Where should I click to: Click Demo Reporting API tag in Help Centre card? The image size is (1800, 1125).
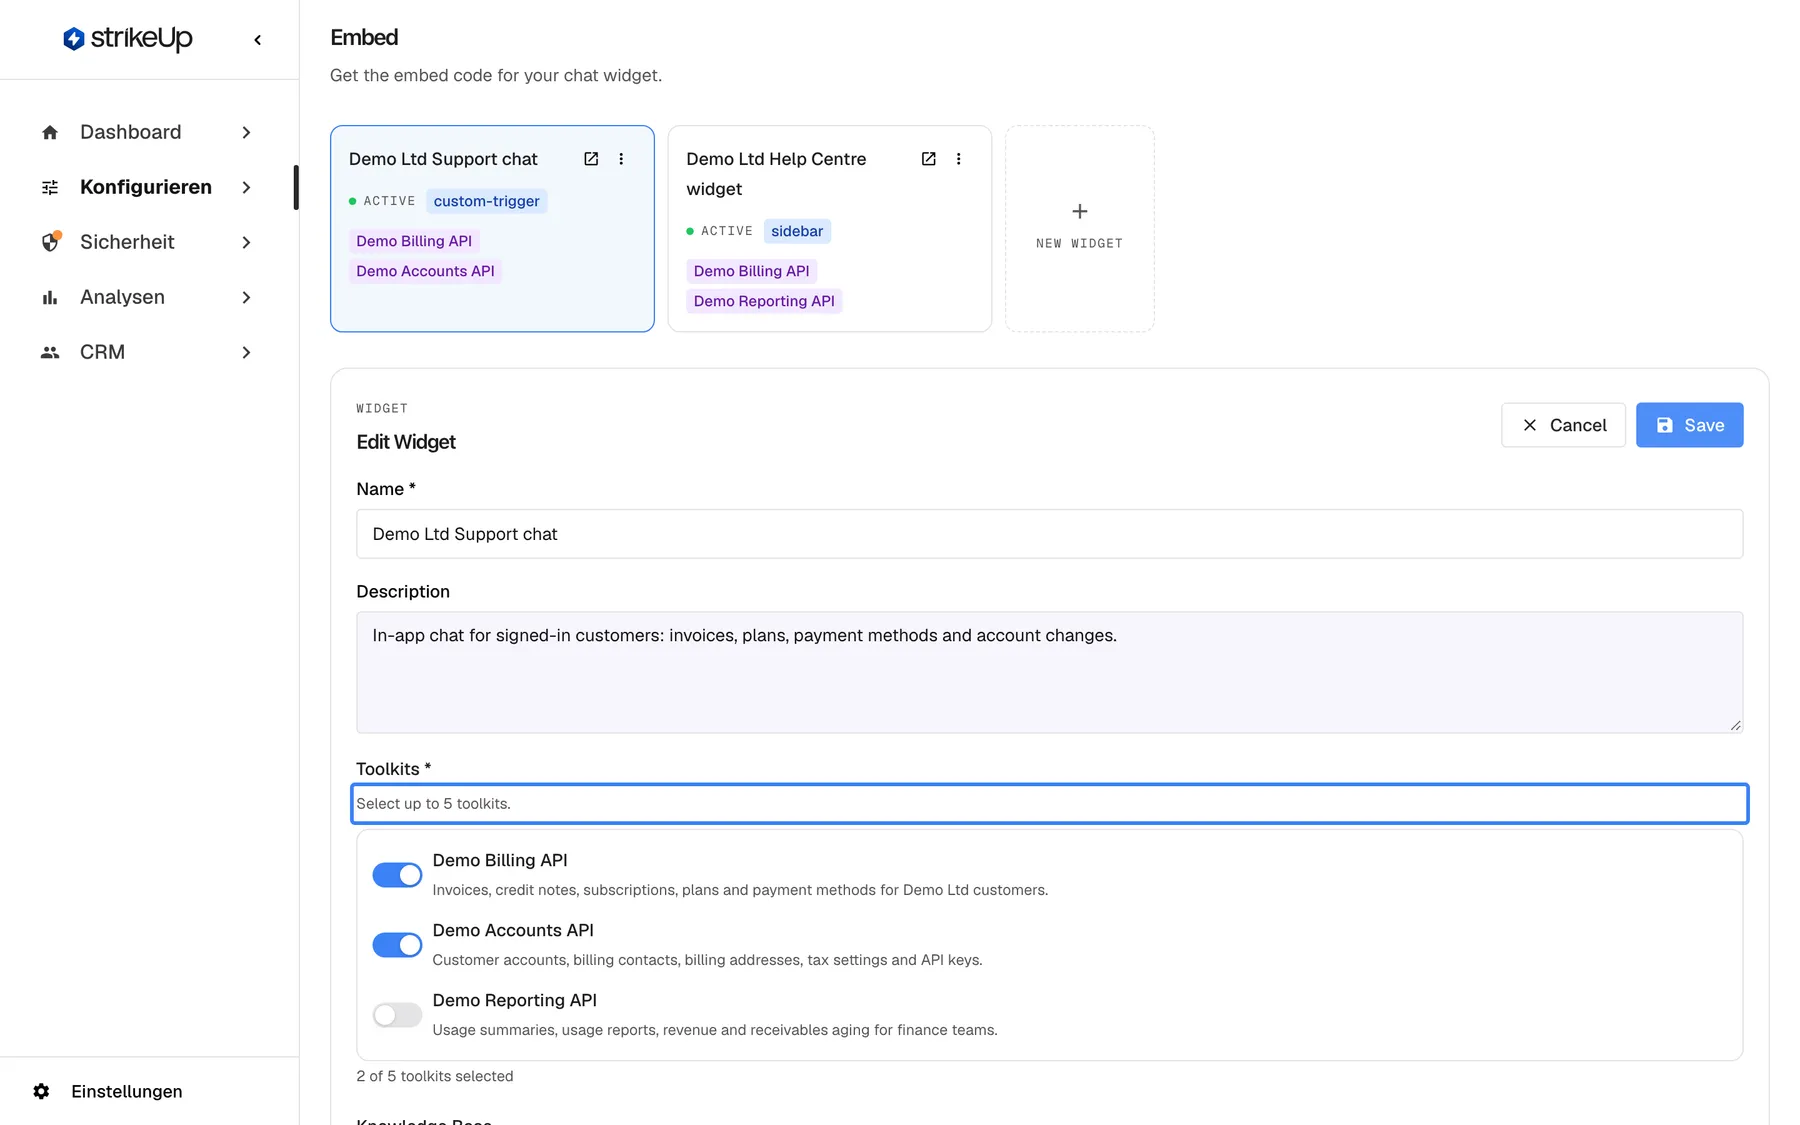coord(764,301)
